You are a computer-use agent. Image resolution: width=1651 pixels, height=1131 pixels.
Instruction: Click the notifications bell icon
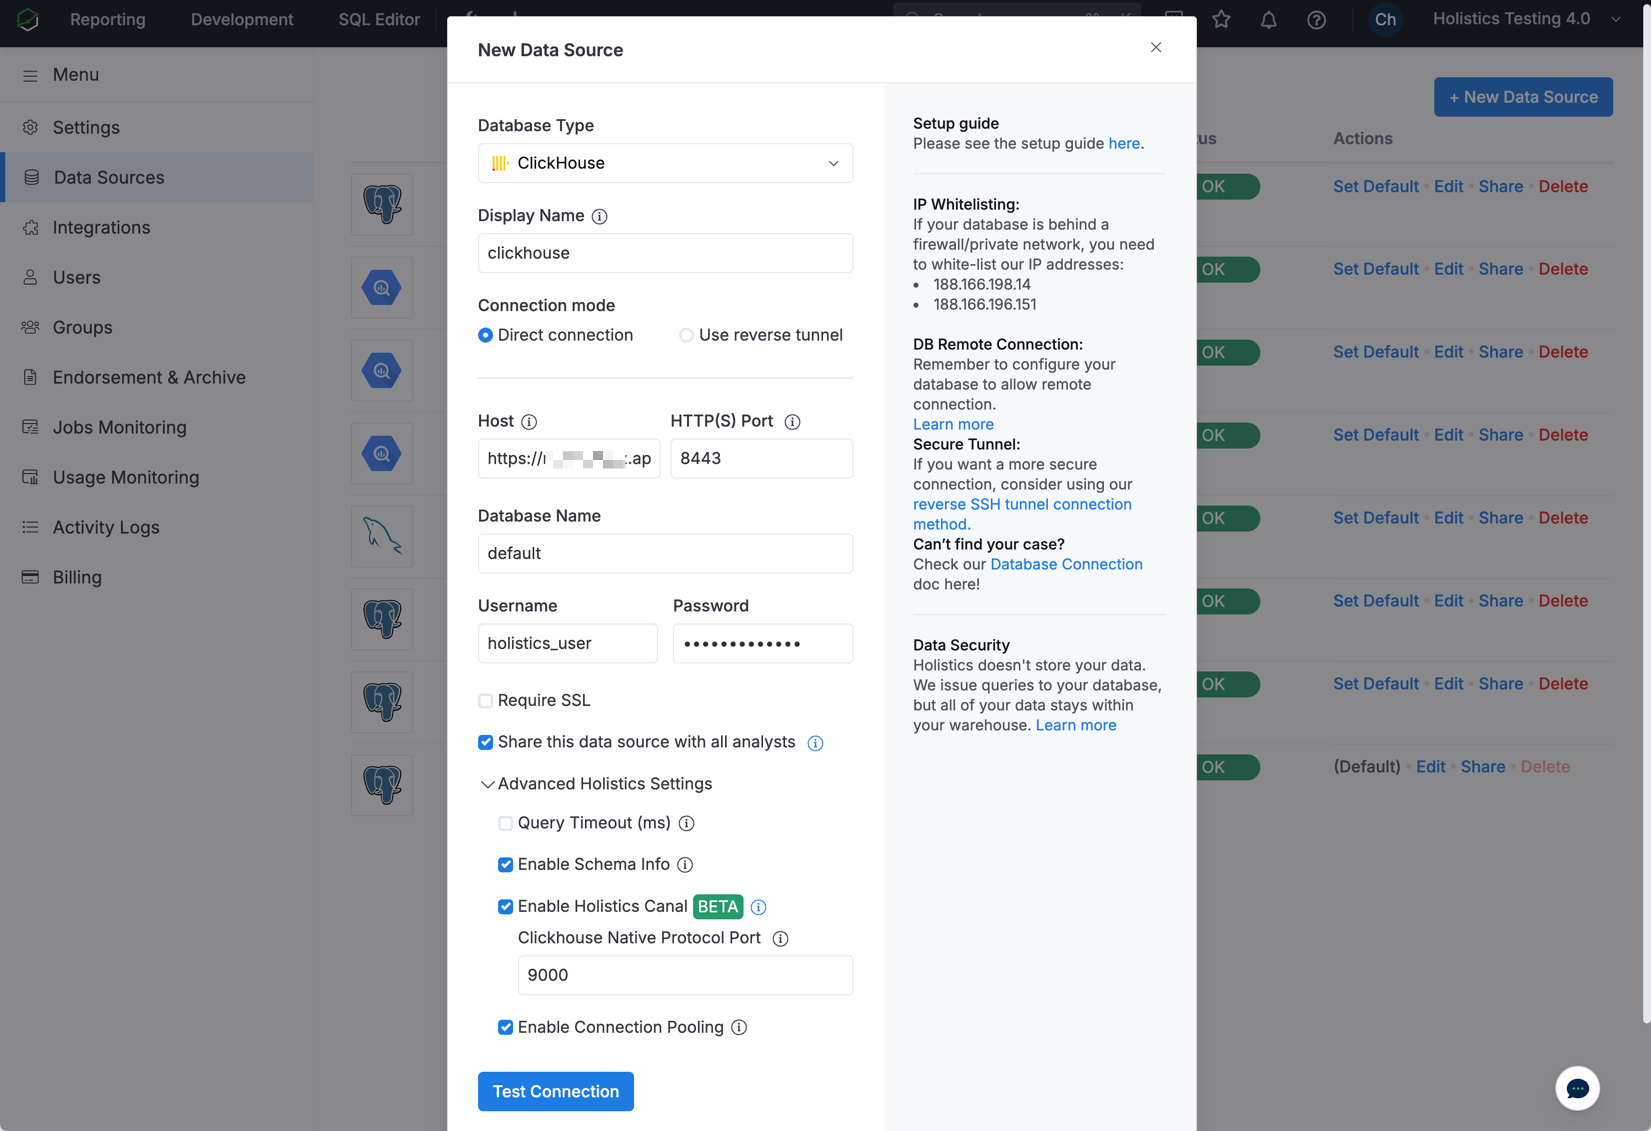pyautogui.click(x=1268, y=20)
